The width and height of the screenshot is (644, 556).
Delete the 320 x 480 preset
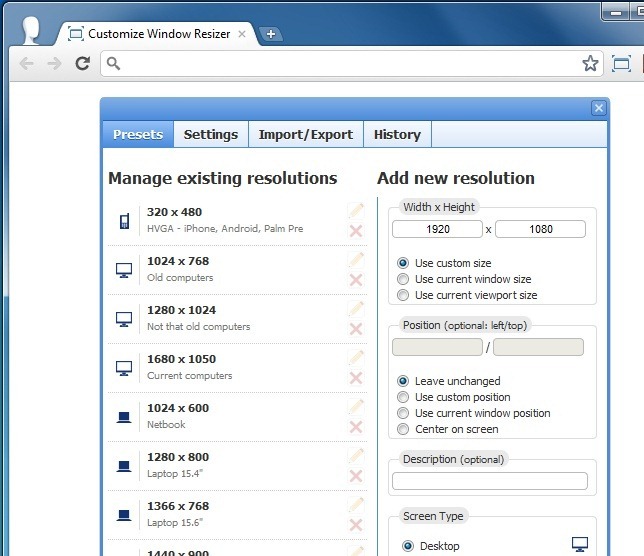pos(356,231)
